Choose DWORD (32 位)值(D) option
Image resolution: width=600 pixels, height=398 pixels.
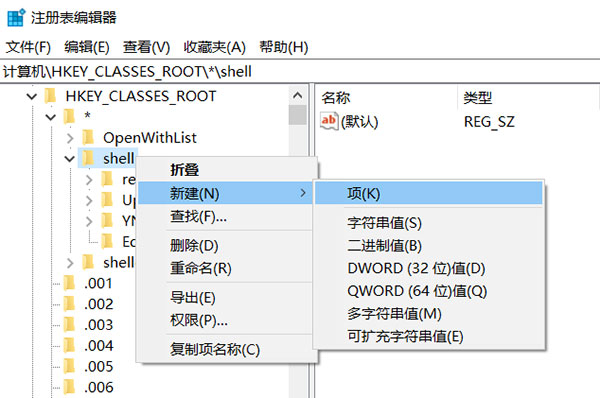[416, 268]
